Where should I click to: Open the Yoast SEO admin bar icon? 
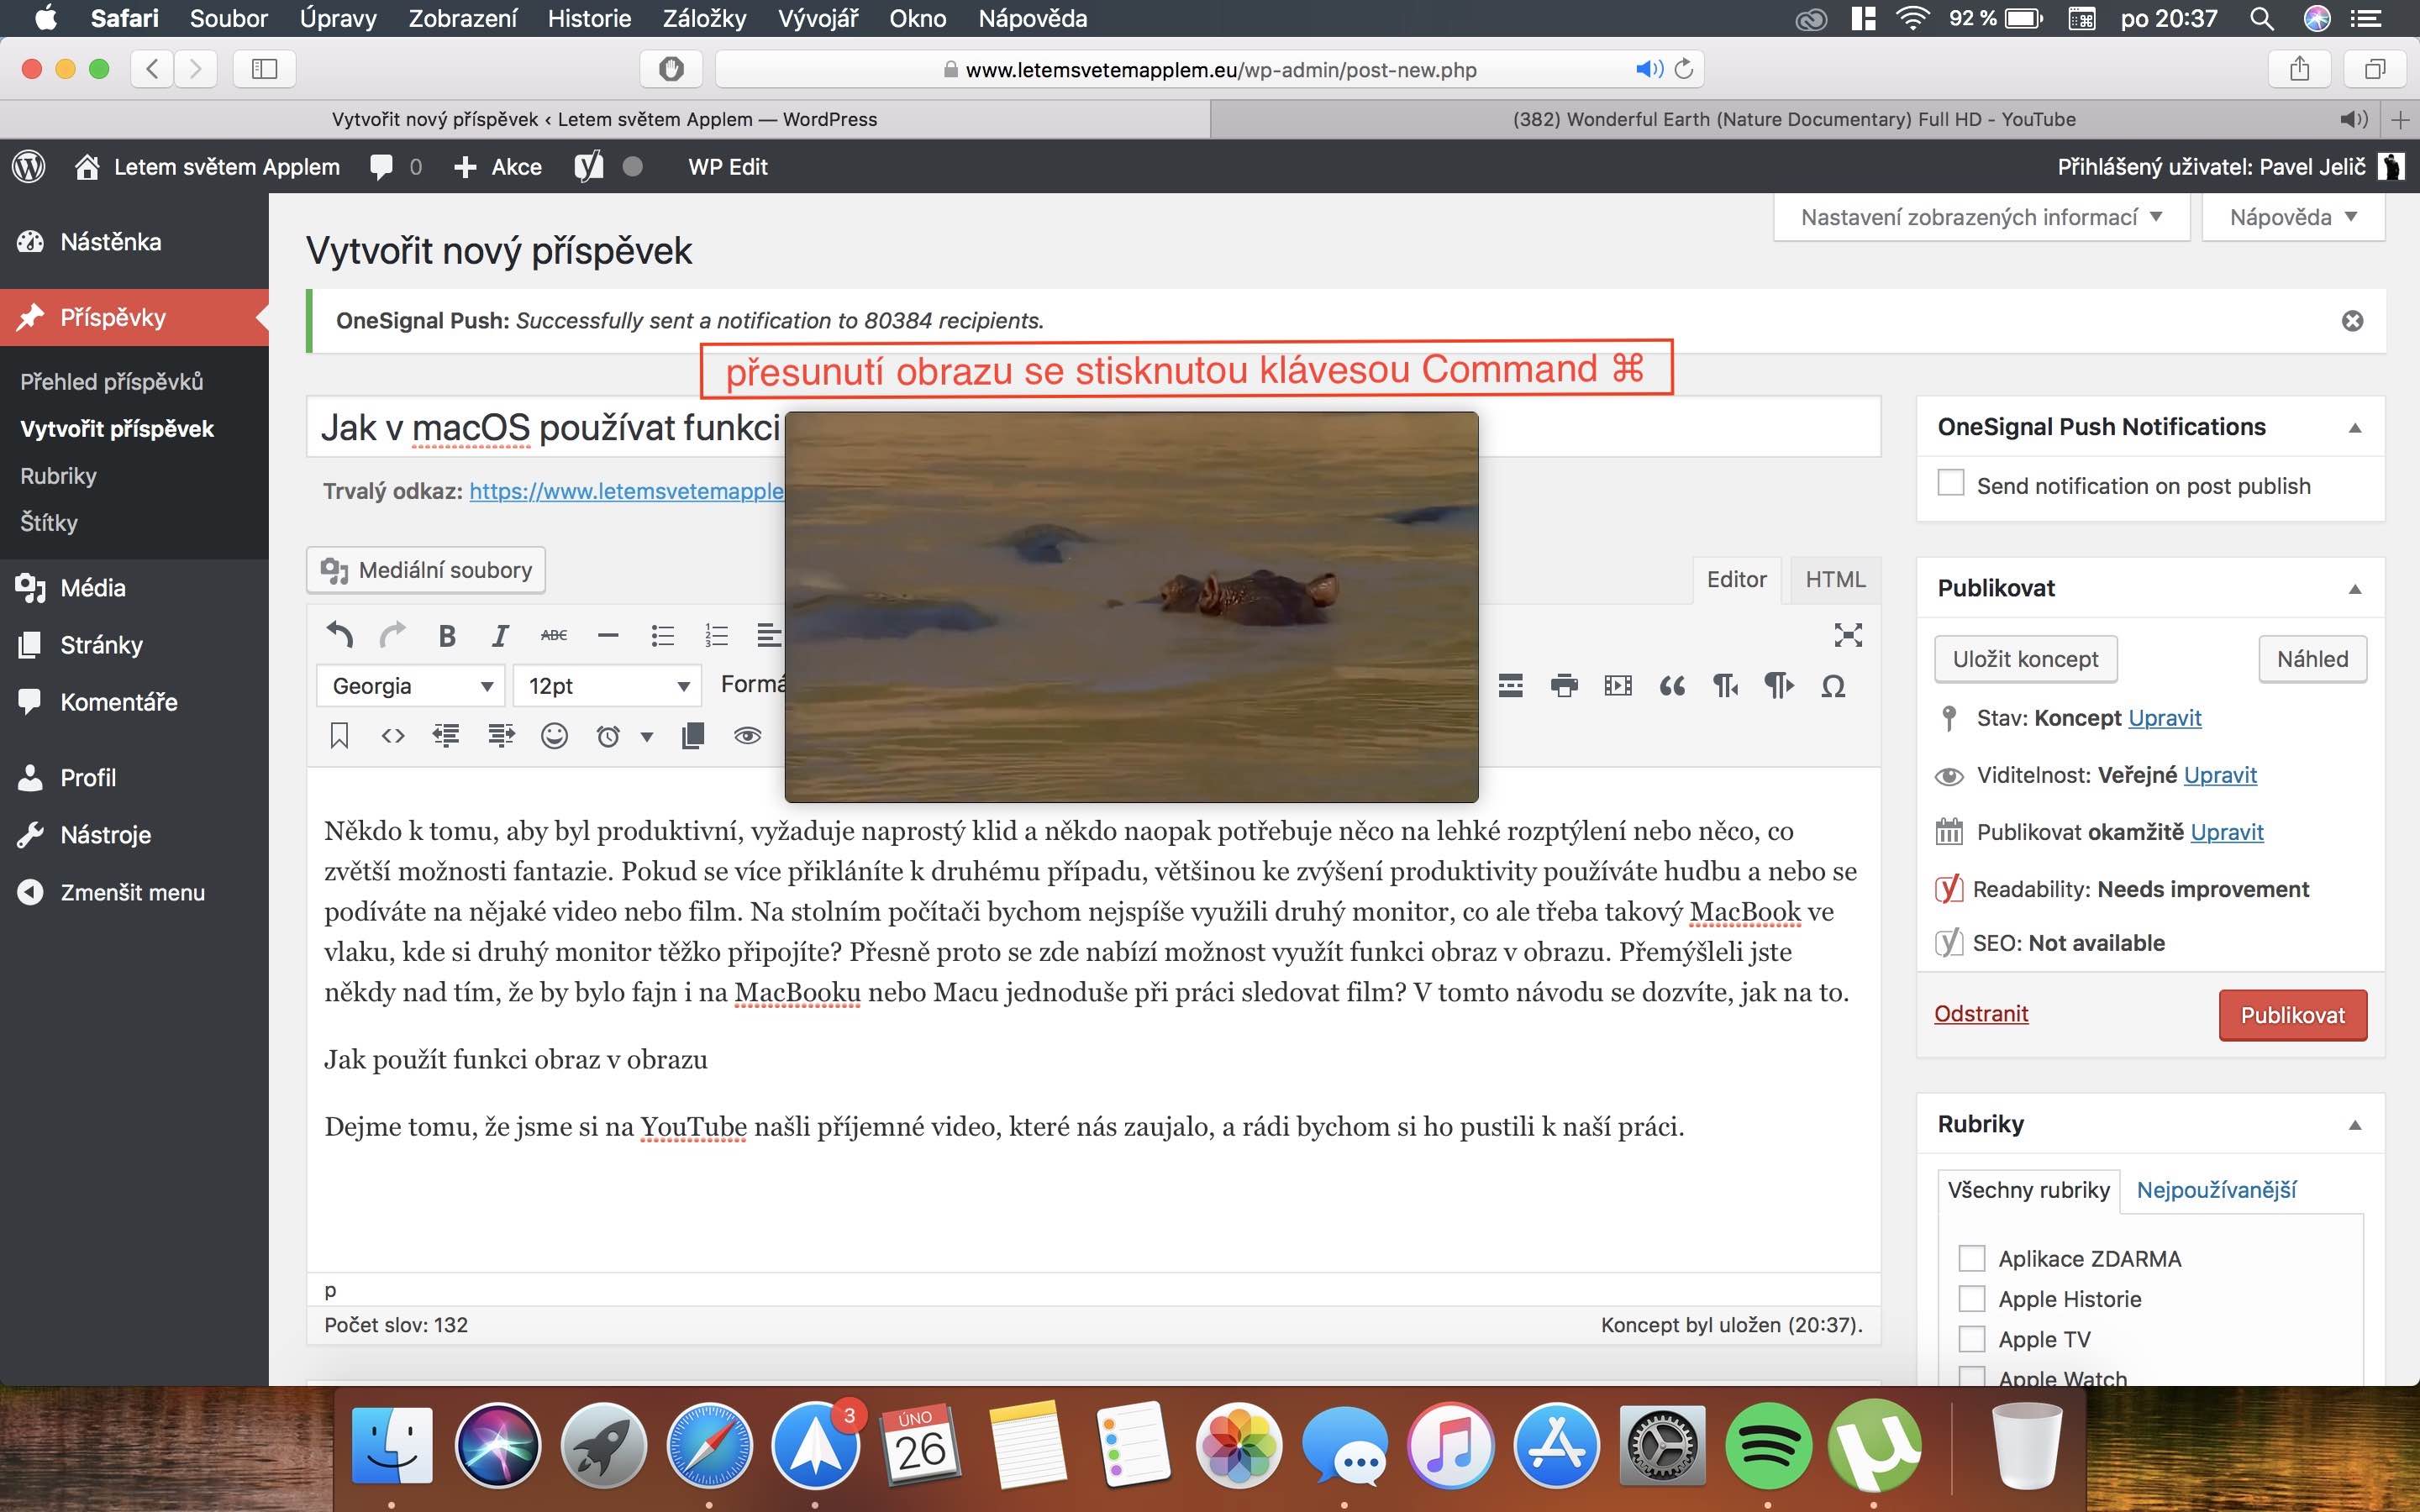[589, 166]
